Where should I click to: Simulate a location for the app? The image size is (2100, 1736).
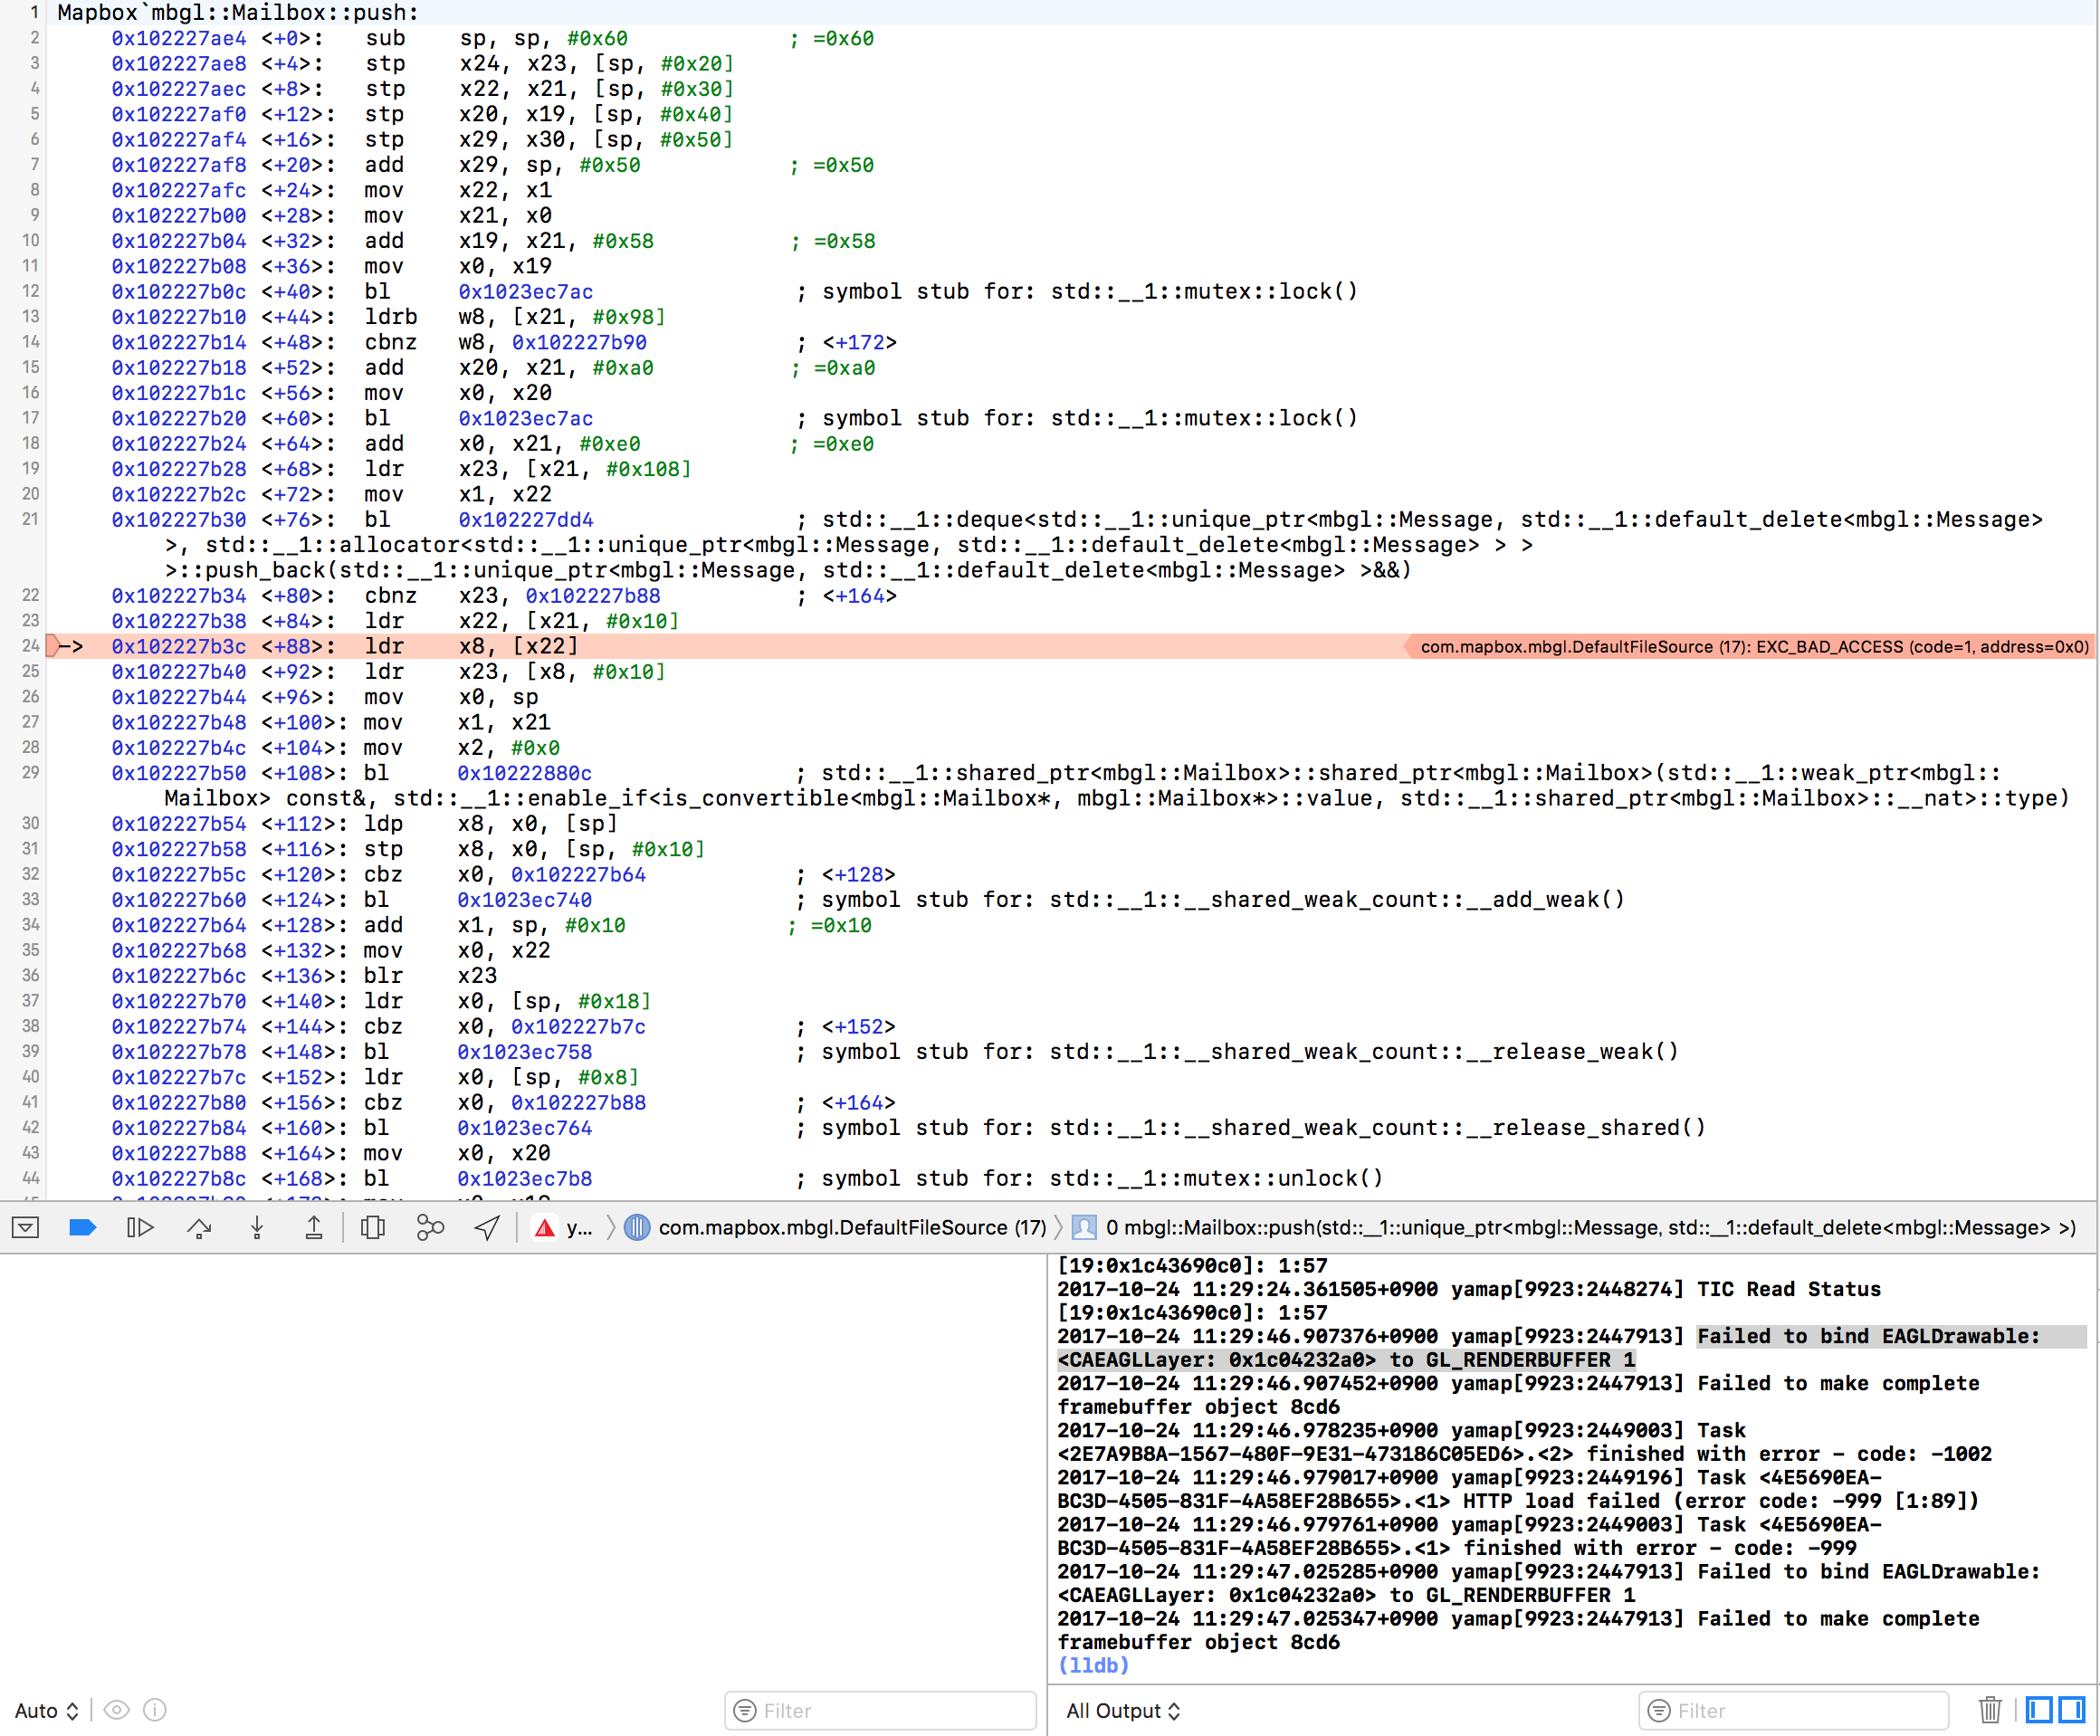click(487, 1227)
